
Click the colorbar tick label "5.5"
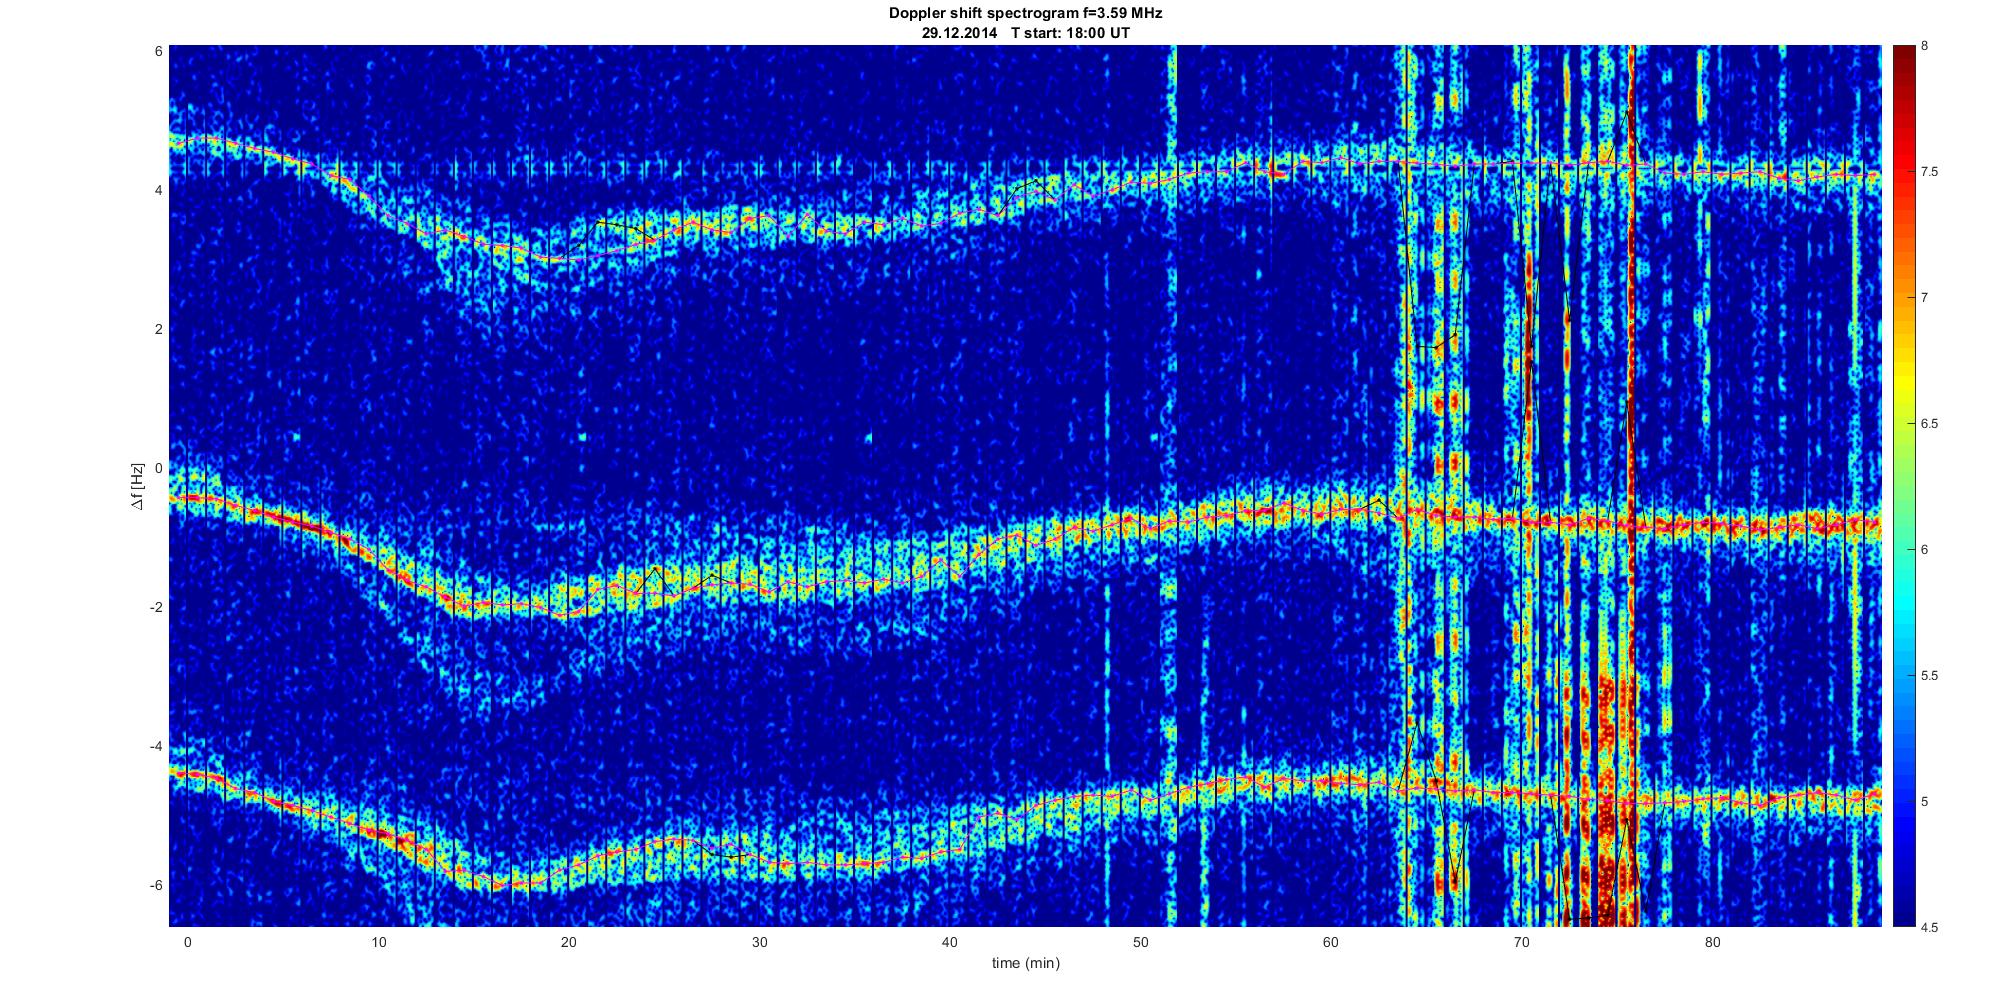point(1929,676)
